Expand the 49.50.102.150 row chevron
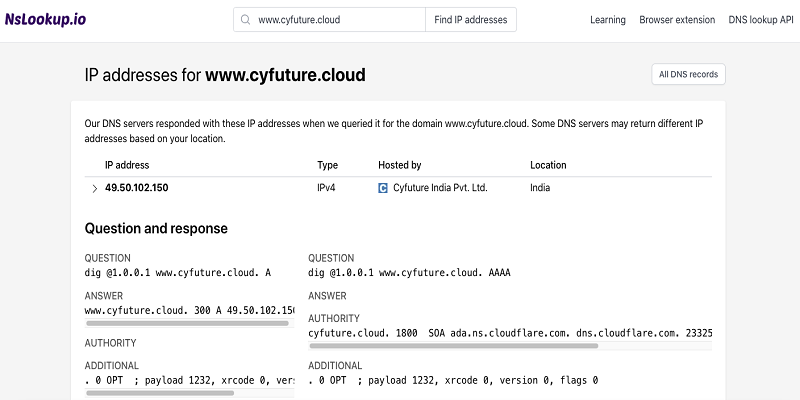Image resolution: width=800 pixels, height=400 pixels. (x=94, y=188)
